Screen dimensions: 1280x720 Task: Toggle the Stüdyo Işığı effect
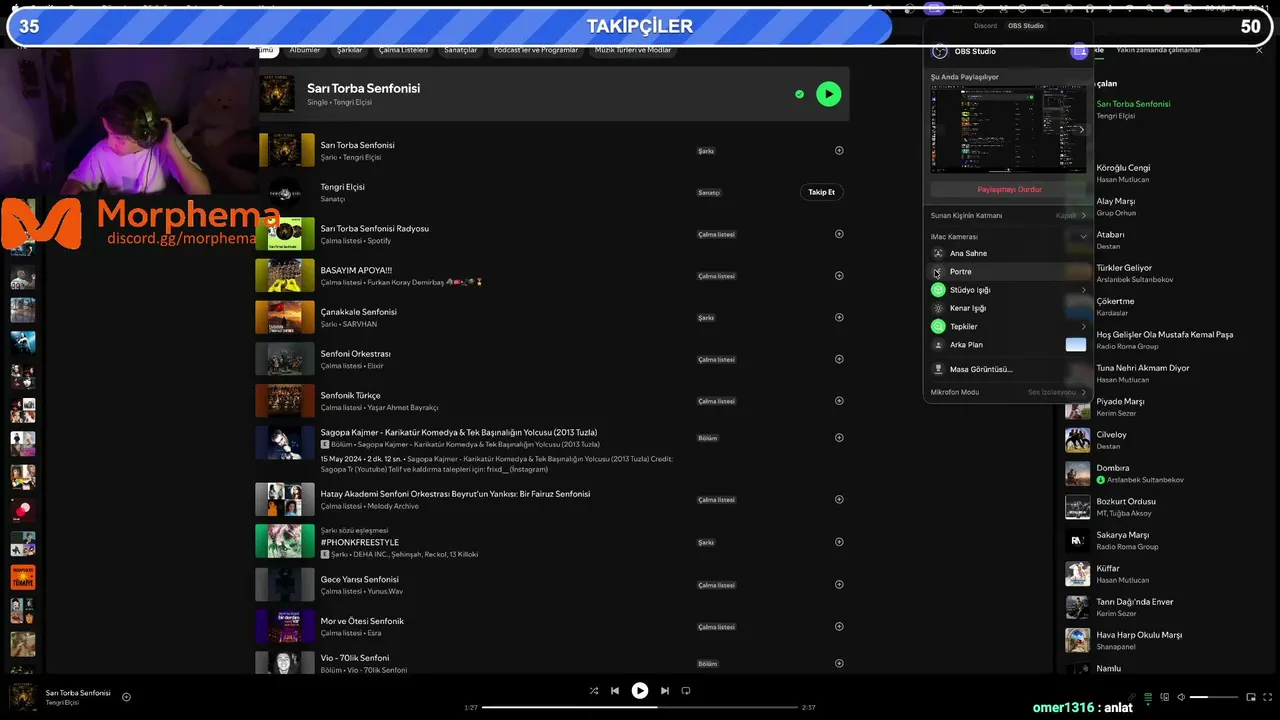pyautogui.click(x=938, y=290)
